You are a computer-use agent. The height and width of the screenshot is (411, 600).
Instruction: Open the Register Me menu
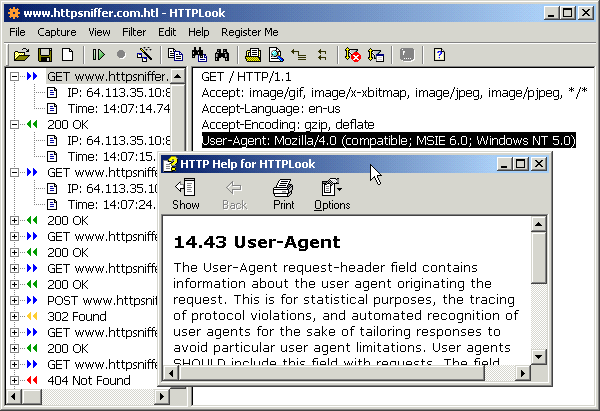click(250, 32)
